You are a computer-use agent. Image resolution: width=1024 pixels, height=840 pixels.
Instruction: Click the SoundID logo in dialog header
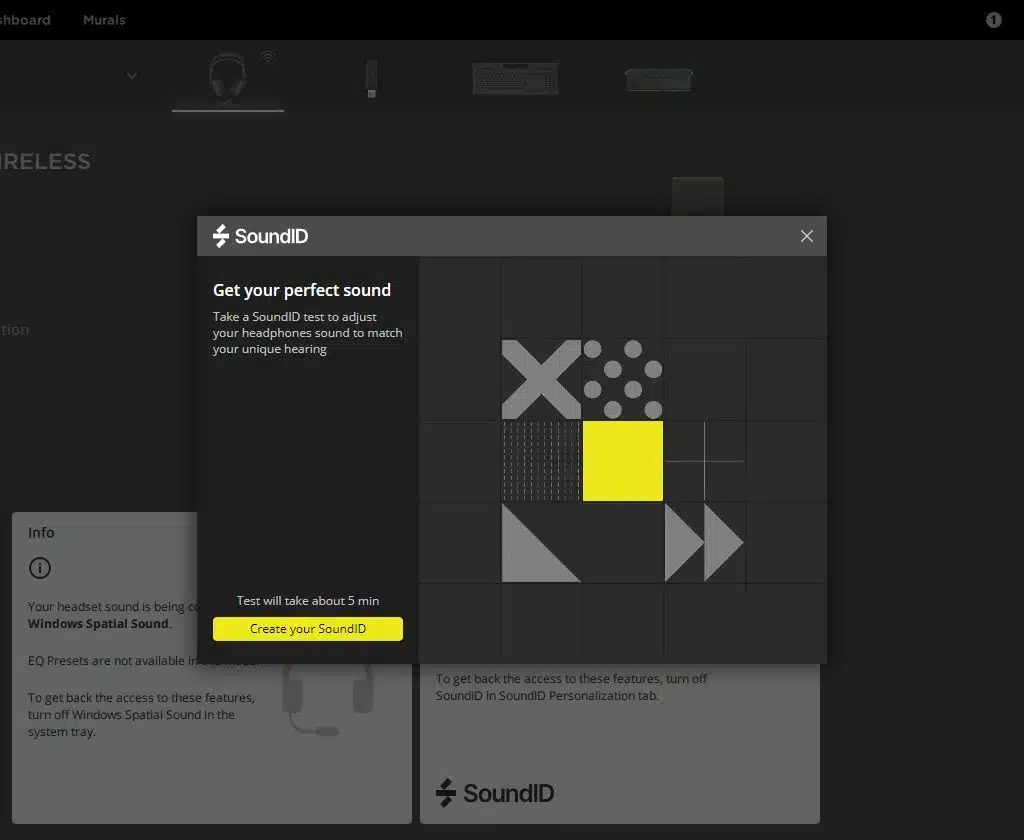[x=261, y=236]
